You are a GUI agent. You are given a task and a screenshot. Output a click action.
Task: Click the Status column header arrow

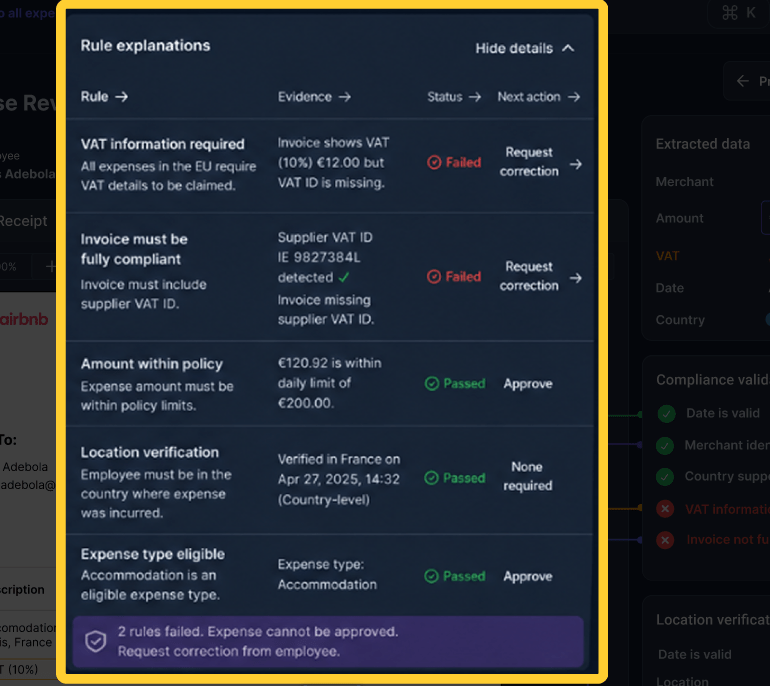point(474,97)
